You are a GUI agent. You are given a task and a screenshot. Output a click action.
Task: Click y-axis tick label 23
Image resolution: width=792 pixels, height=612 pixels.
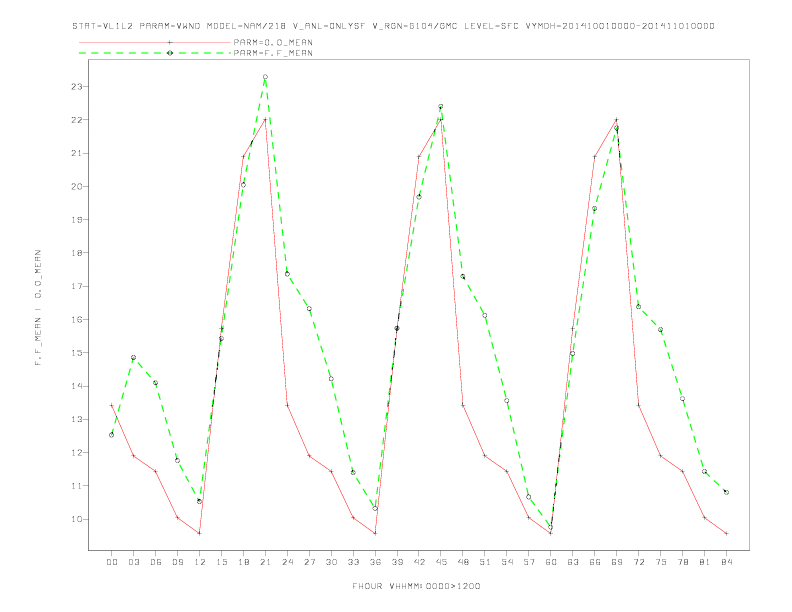(77, 87)
